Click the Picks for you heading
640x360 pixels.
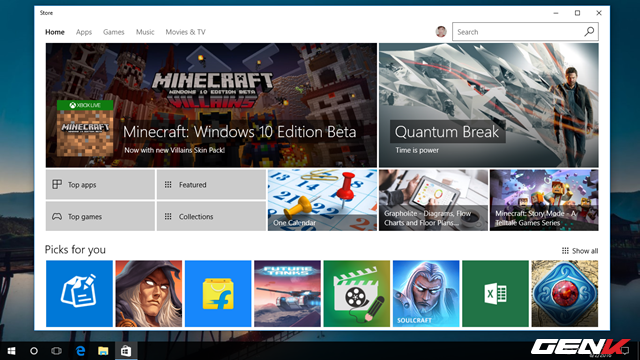(x=75, y=249)
